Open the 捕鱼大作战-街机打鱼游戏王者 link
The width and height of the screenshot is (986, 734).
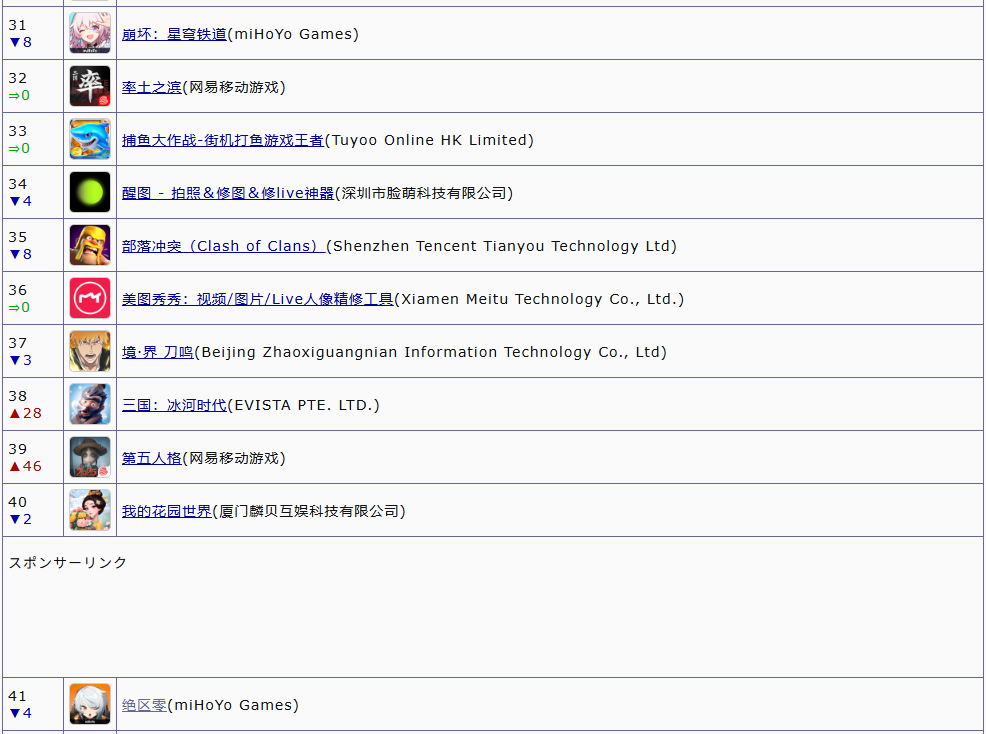click(223, 140)
